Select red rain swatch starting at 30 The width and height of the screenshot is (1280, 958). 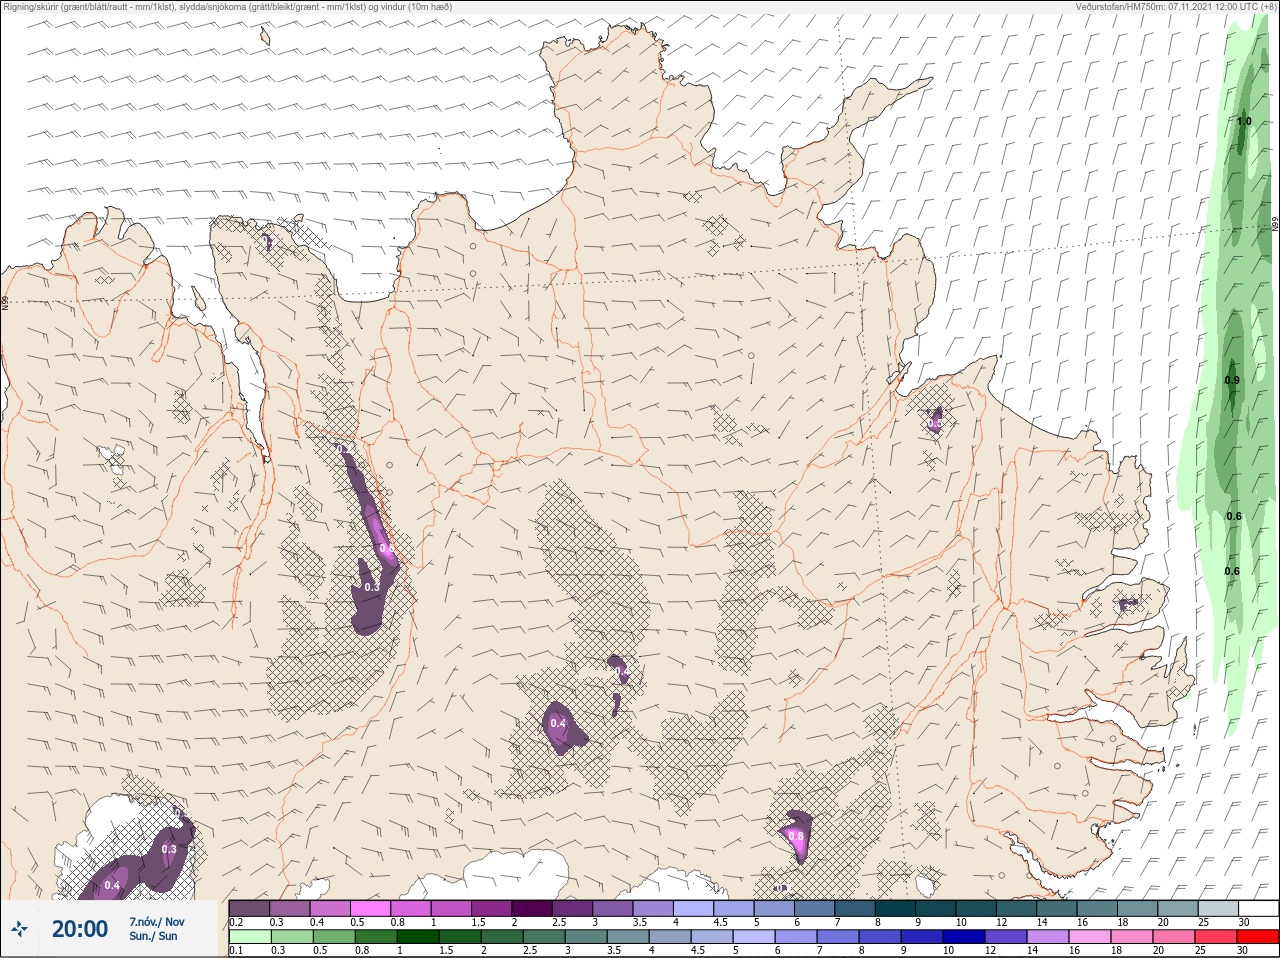(x=1258, y=937)
